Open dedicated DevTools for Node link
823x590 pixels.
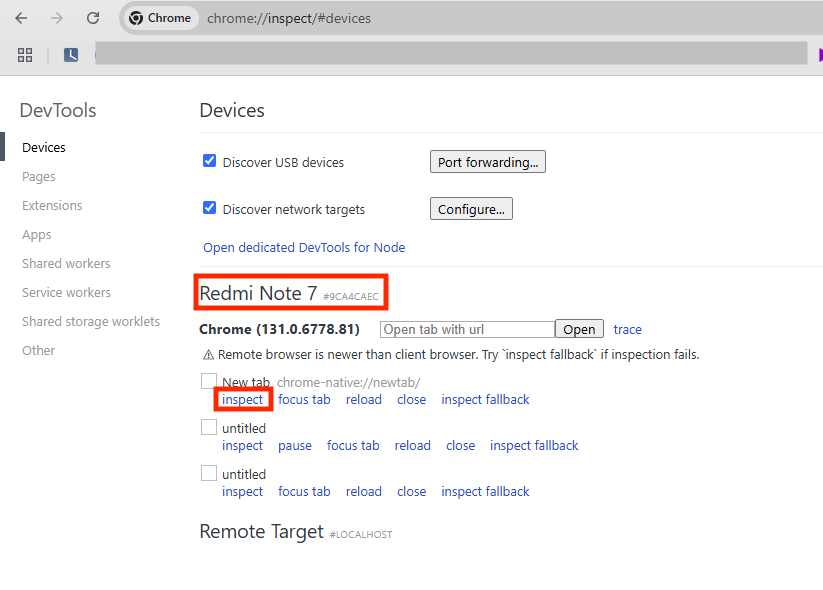click(x=304, y=247)
